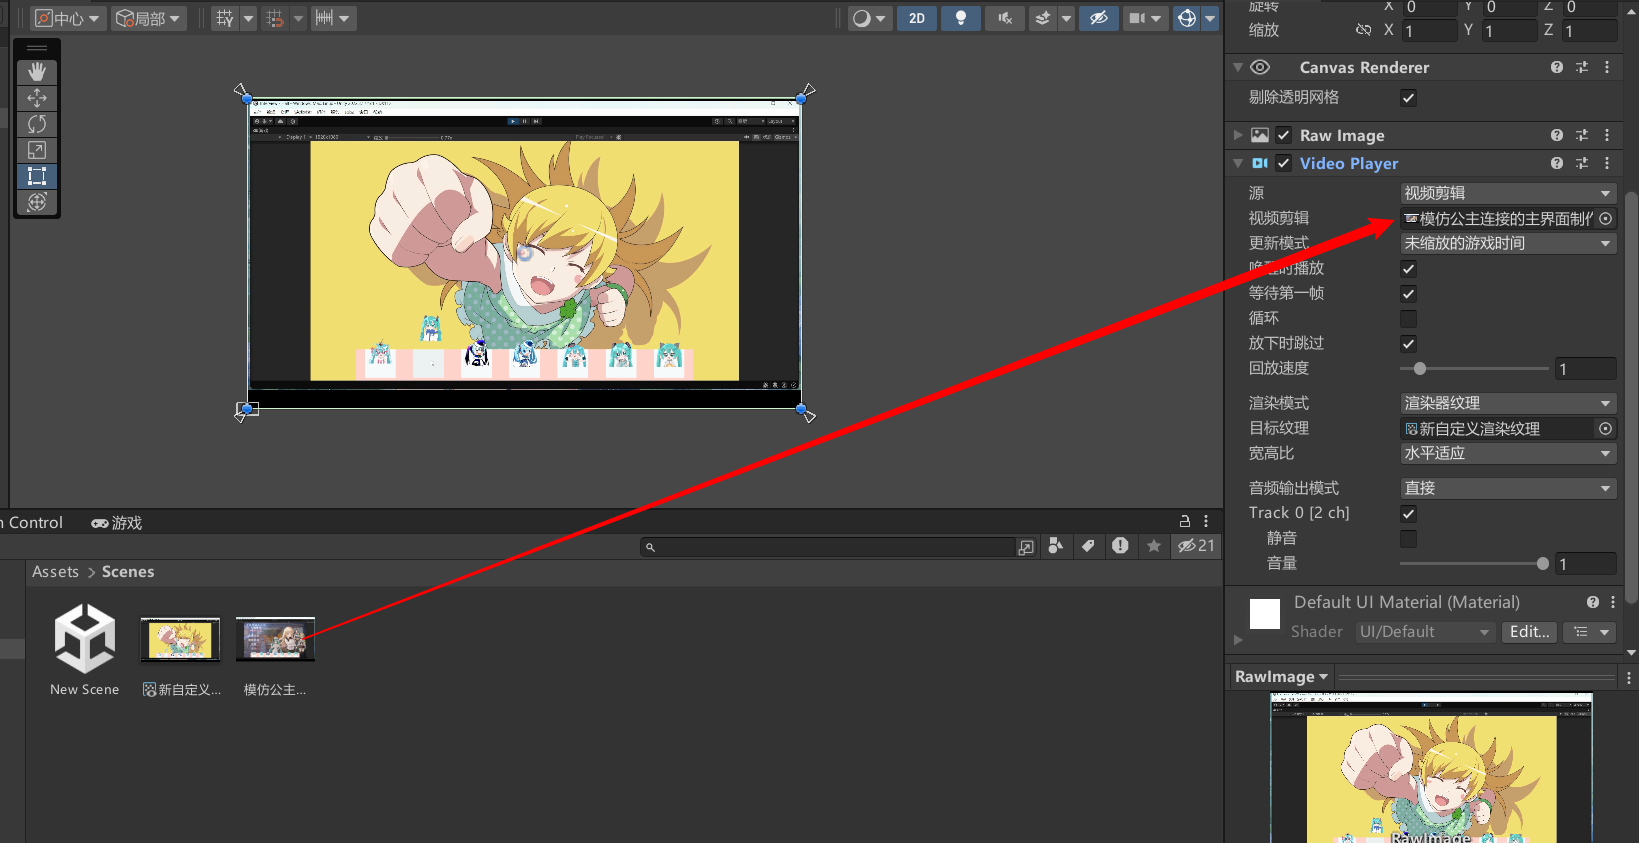The height and width of the screenshot is (843, 1639).
Task: Open the 音频输出模式 dropdown
Action: [1508, 488]
